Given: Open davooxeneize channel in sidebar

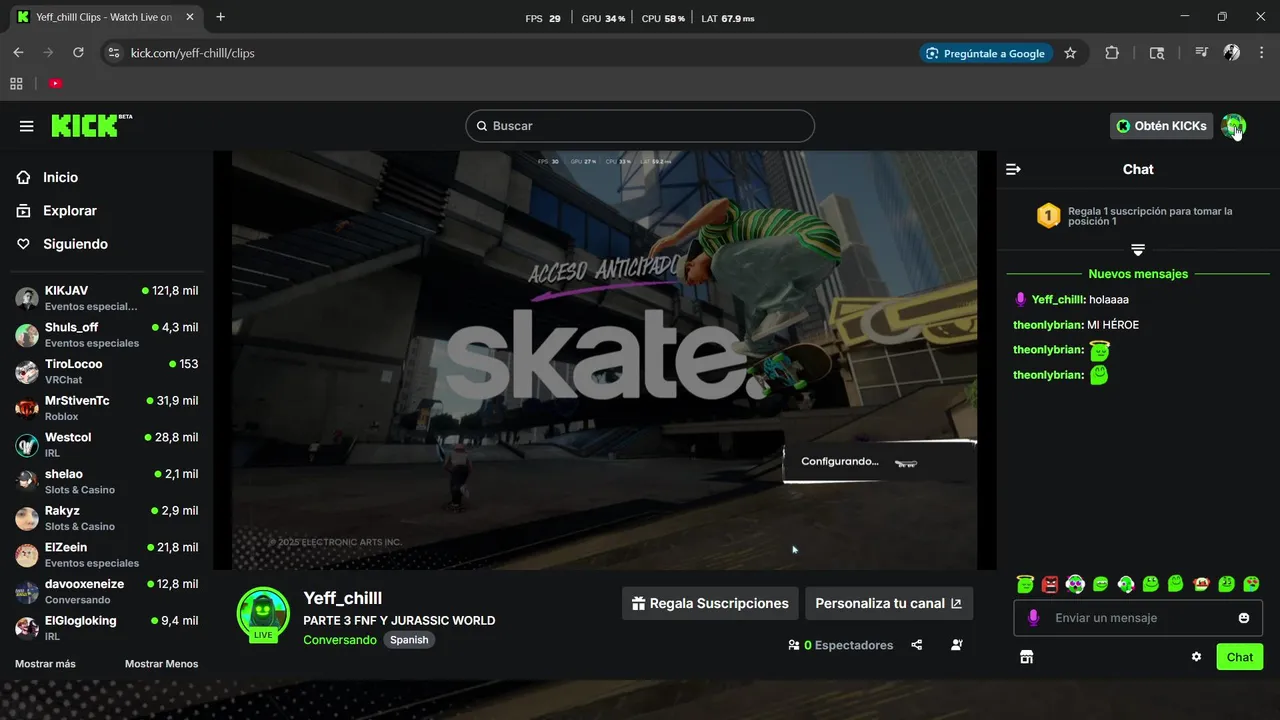Looking at the screenshot, I should click(x=106, y=591).
